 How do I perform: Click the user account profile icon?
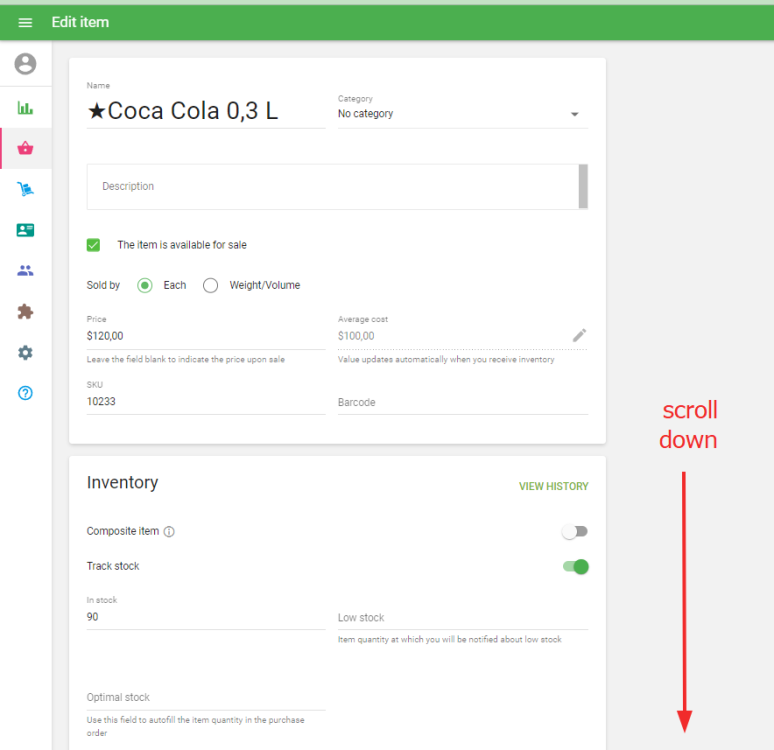[x=25, y=64]
